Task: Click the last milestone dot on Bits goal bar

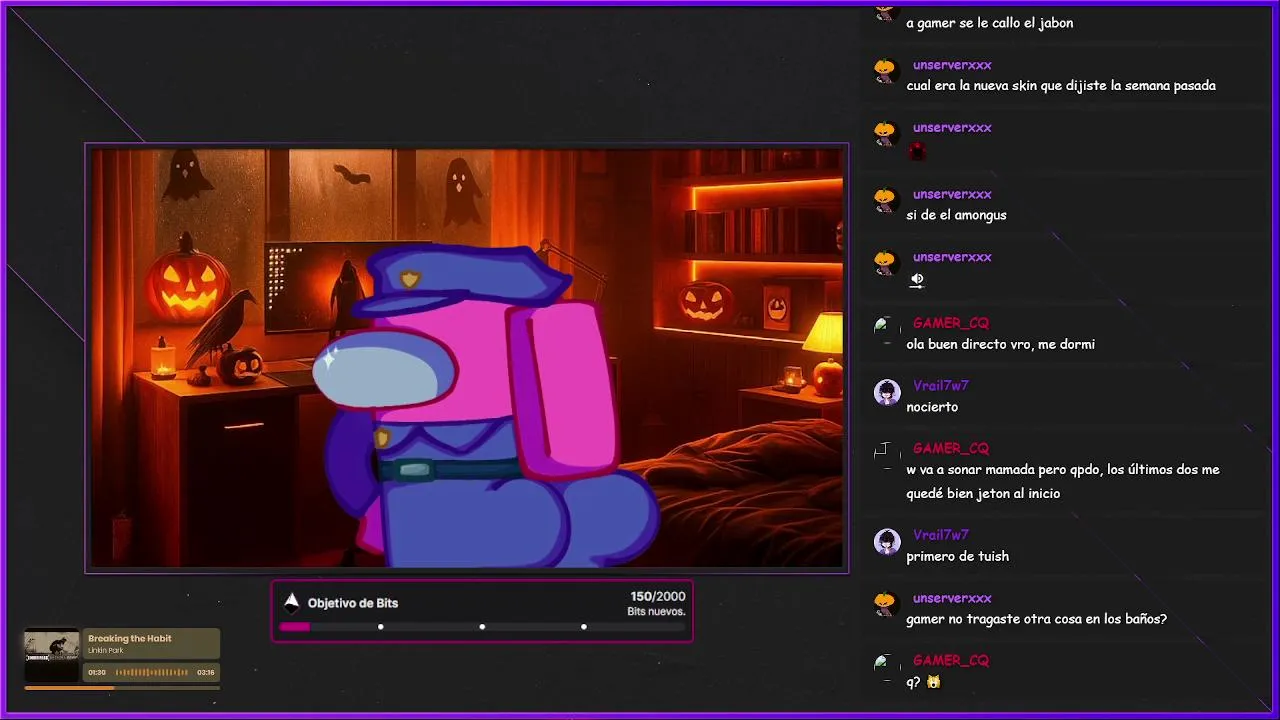Action: 584,627
